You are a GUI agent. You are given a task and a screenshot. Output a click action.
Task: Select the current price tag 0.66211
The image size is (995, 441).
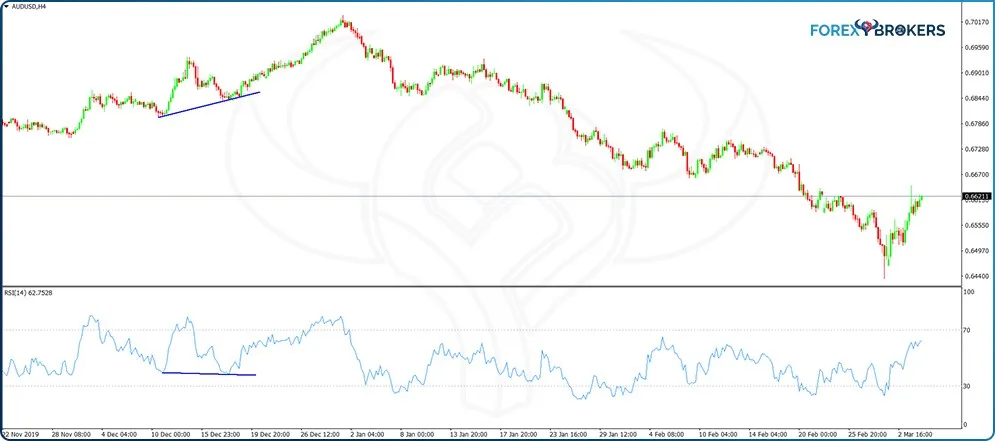pyautogui.click(x=977, y=197)
